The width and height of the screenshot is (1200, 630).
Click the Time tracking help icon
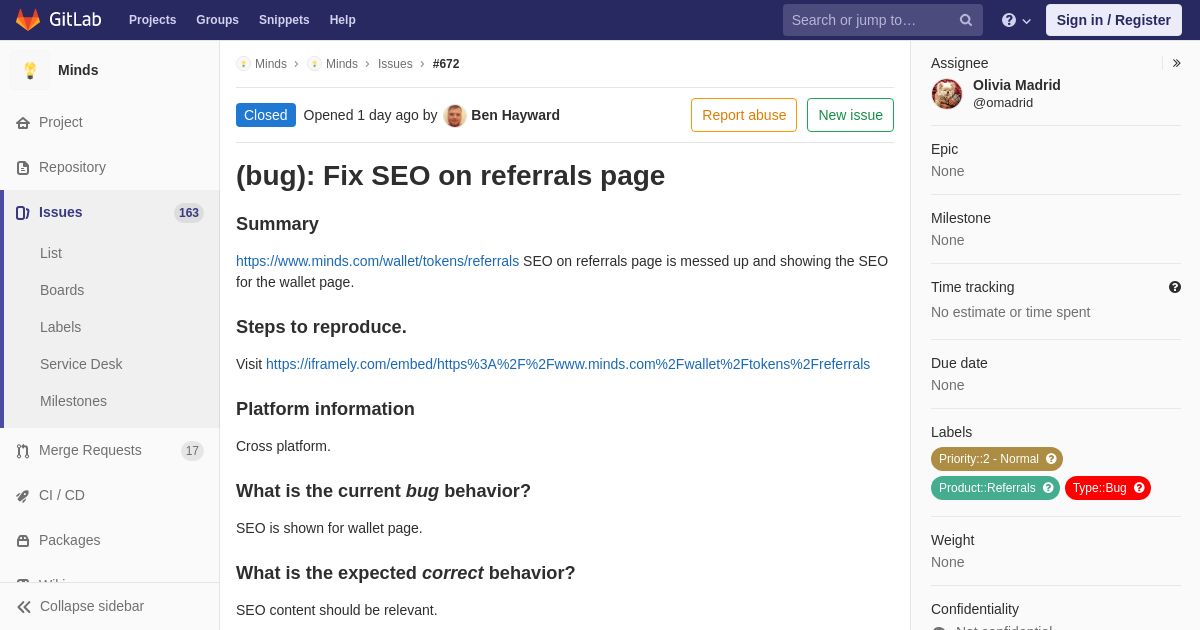(1175, 287)
